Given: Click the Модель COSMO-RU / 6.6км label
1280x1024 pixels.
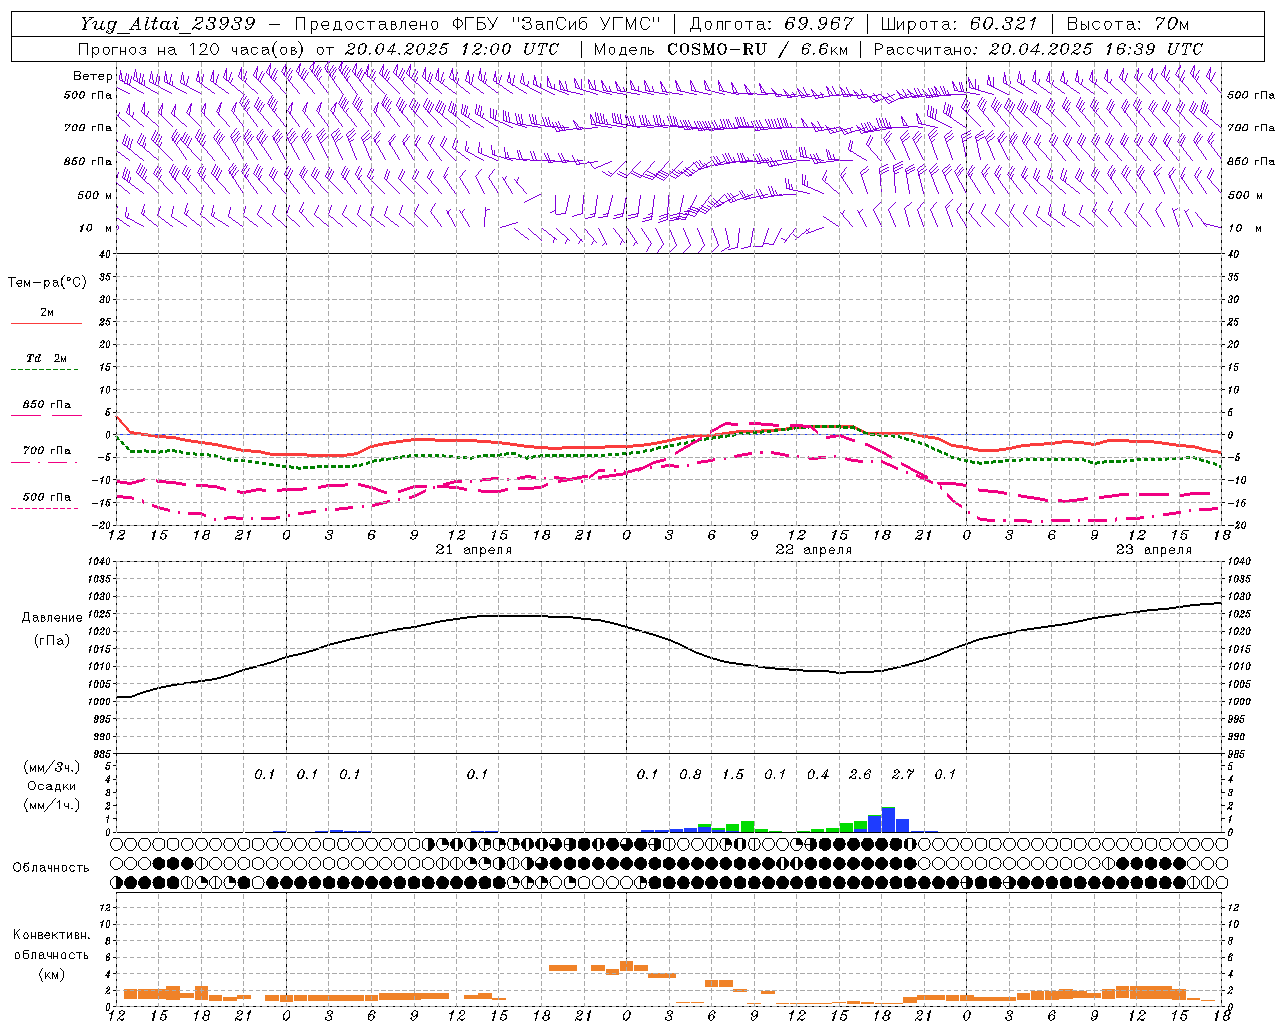Looking at the screenshot, I should [x=721, y=49].
